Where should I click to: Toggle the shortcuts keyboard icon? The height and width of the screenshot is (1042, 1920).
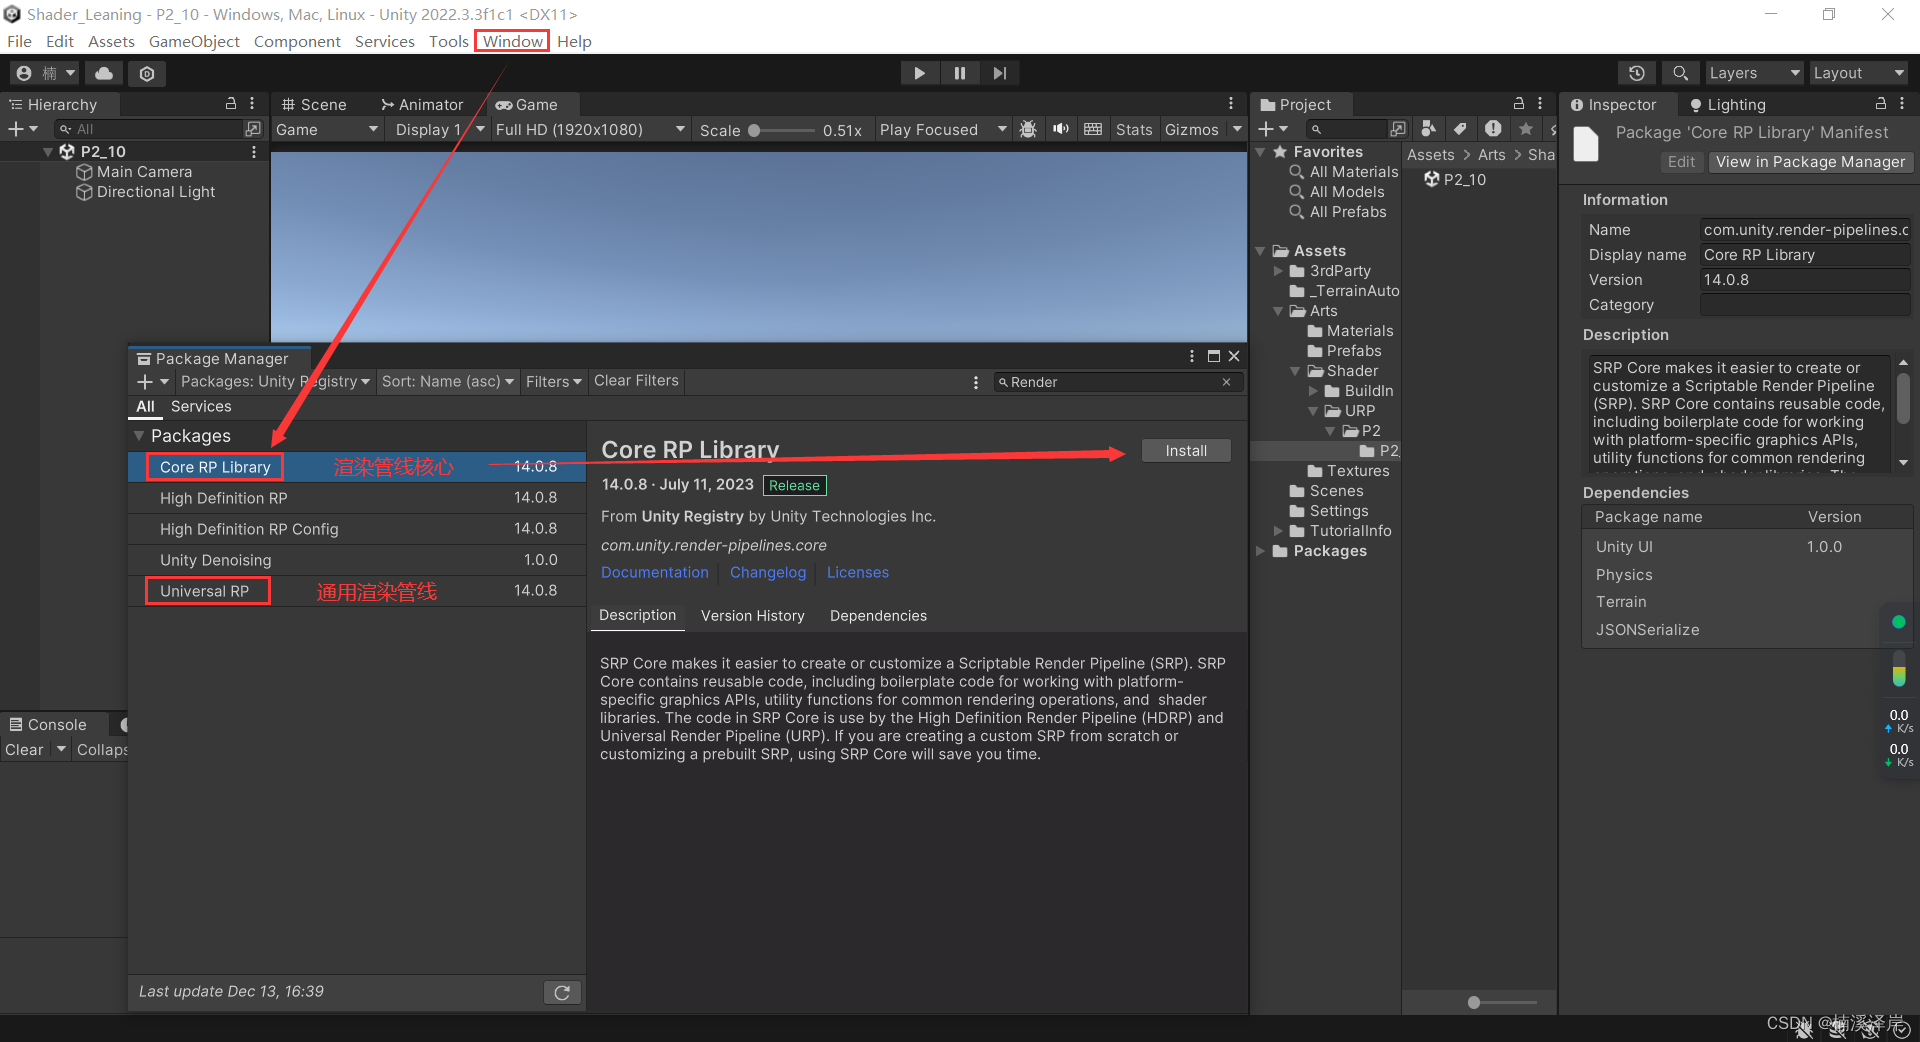[x=1093, y=130]
